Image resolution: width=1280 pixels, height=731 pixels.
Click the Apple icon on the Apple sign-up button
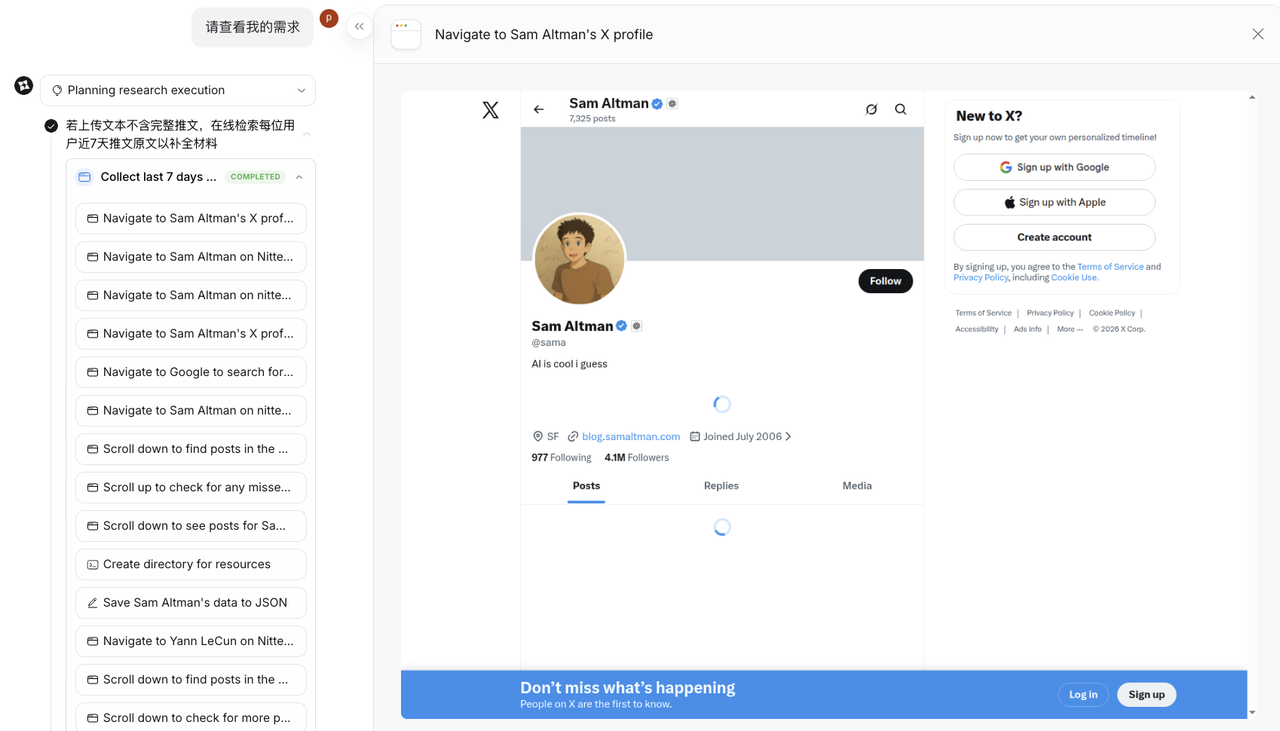[1009, 202]
